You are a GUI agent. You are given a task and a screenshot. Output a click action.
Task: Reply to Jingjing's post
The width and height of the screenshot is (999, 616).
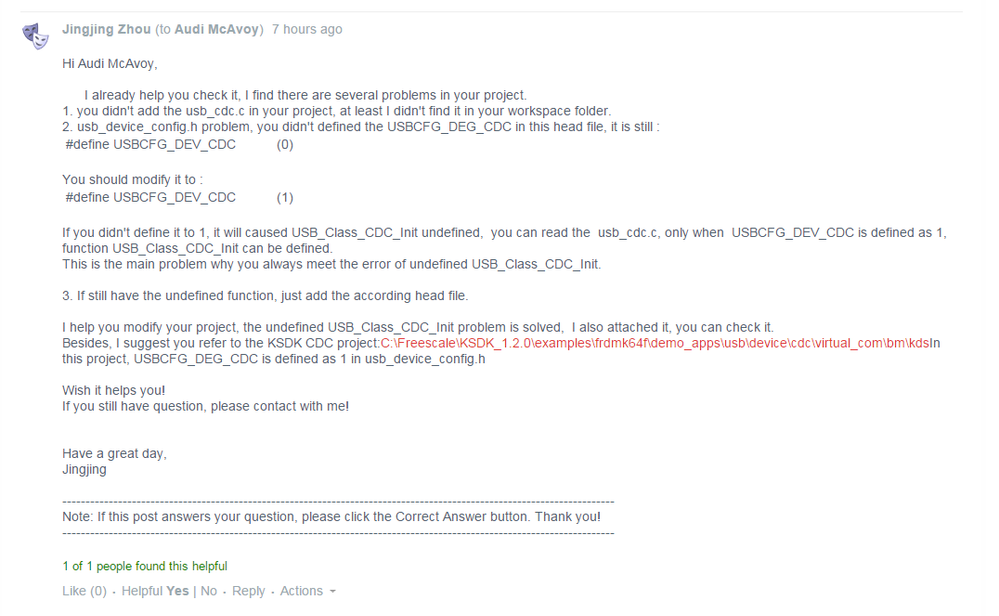coord(248,591)
